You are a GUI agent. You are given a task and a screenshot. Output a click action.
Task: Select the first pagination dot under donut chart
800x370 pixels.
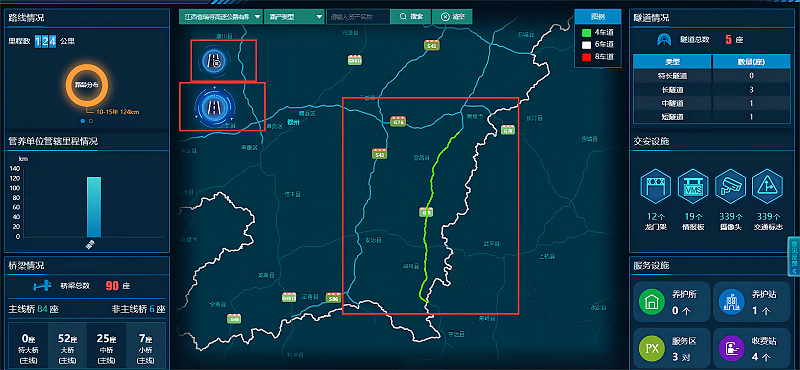point(83,121)
